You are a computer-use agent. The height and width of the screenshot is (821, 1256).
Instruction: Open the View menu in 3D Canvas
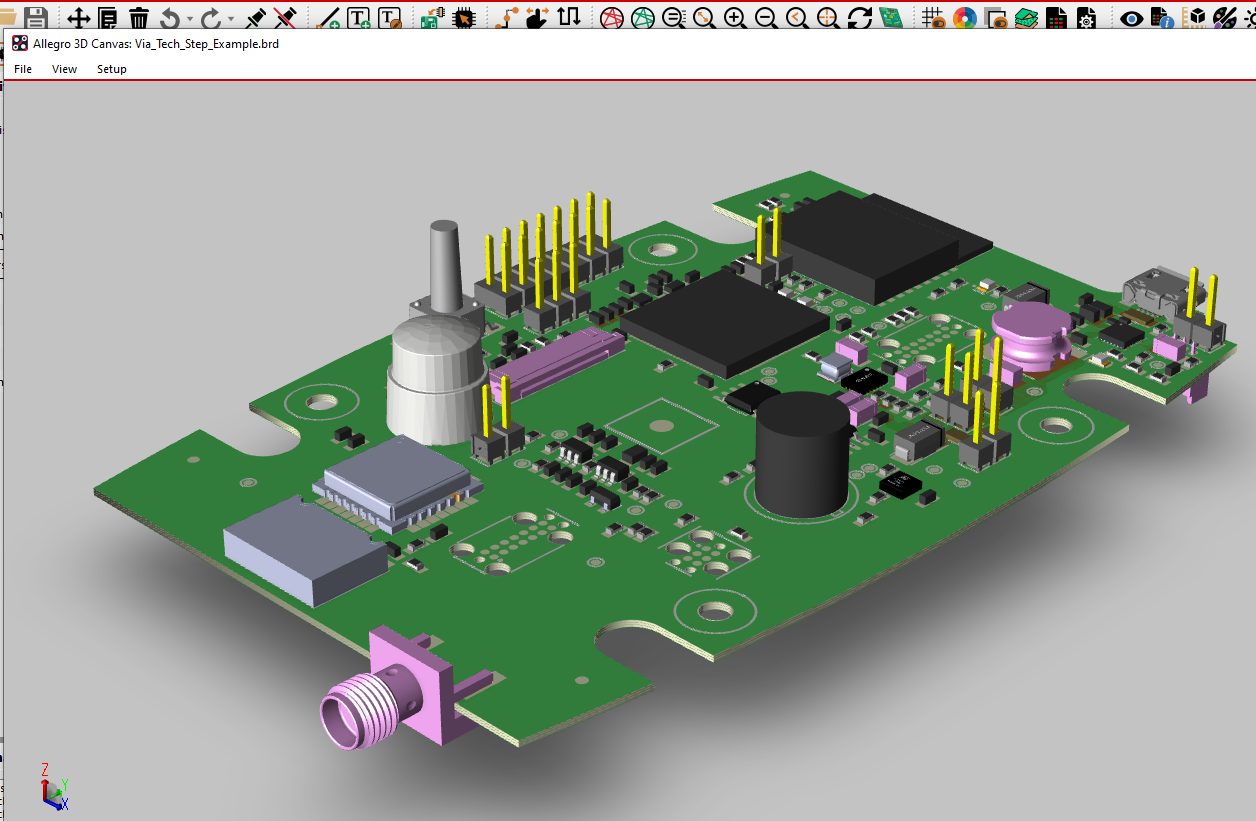[x=64, y=69]
